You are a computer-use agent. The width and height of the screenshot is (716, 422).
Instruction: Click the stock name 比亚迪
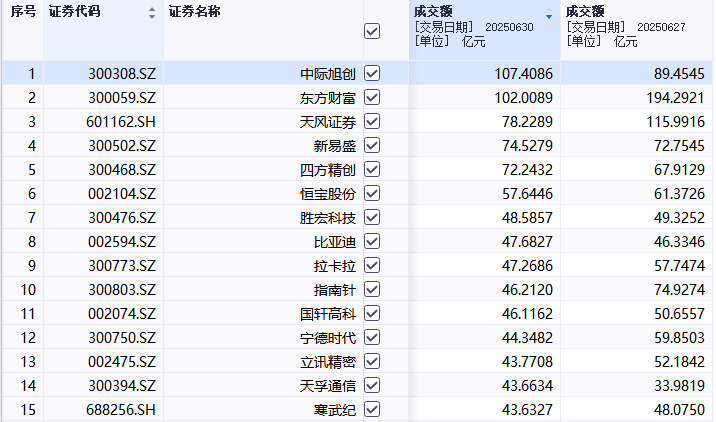(335, 242)
